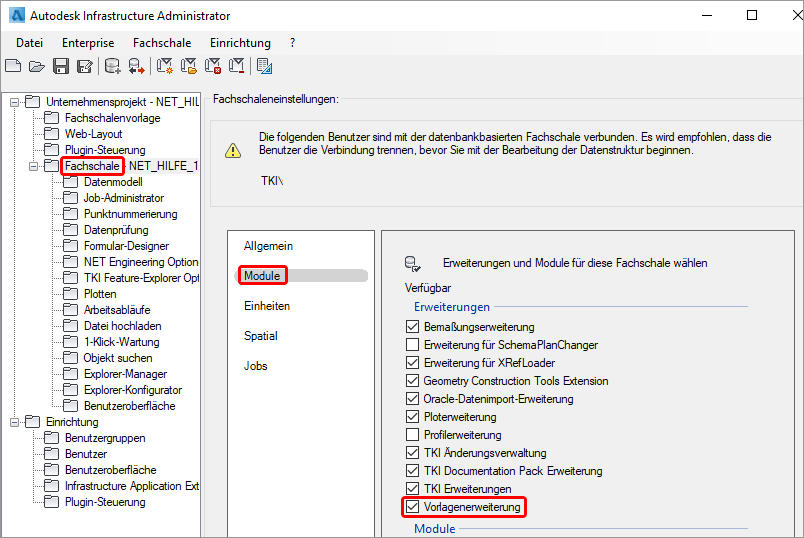The height and width of the screenshot is (538, 804).
Task: Click the database with plus sign icon
Action: point(112,66)
